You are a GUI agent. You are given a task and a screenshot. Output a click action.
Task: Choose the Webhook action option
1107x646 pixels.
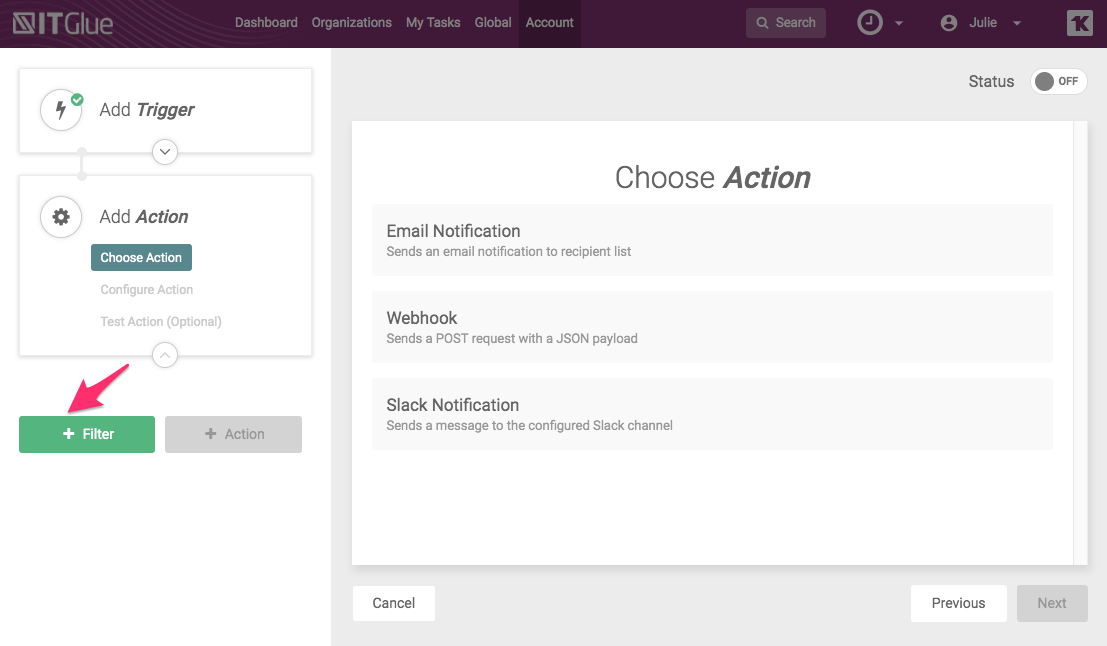(x=712, y=327)
